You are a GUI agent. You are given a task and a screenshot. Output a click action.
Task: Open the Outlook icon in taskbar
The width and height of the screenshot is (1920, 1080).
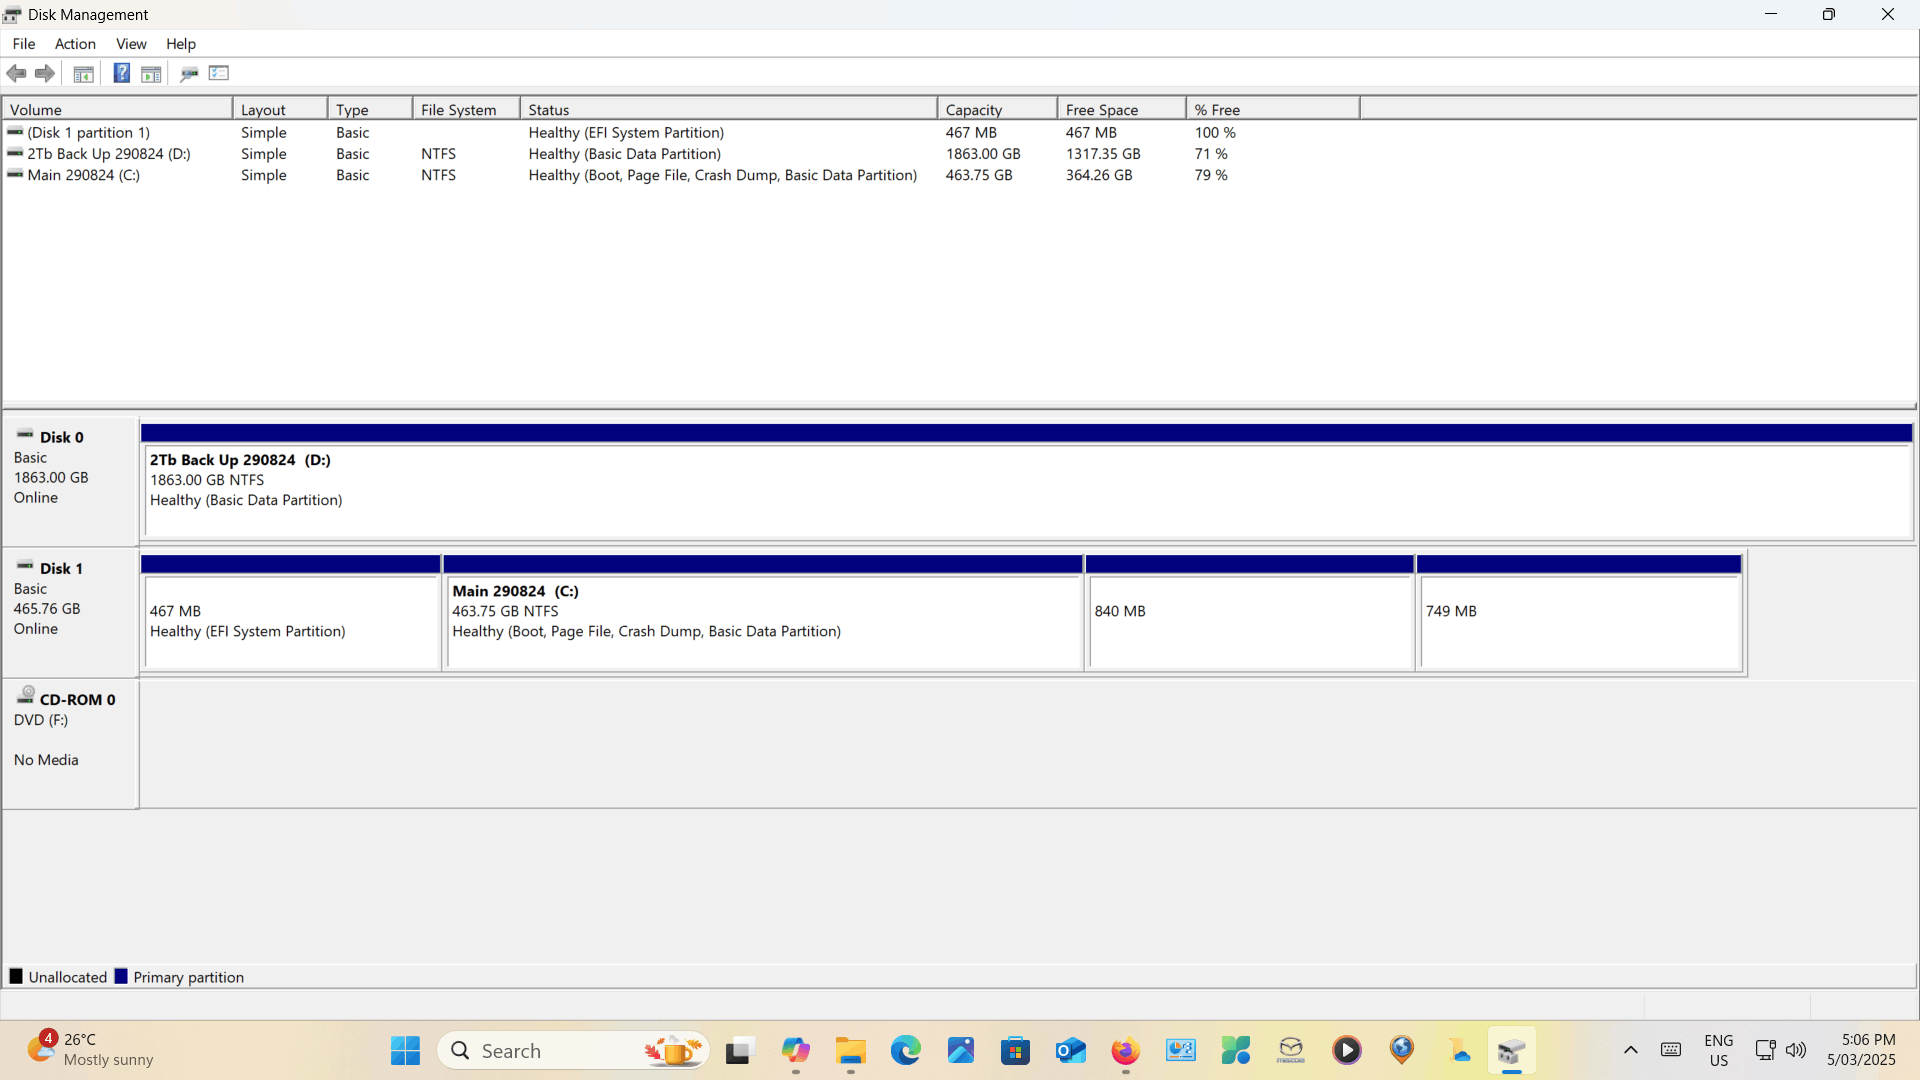(x=1071, y=1050)
